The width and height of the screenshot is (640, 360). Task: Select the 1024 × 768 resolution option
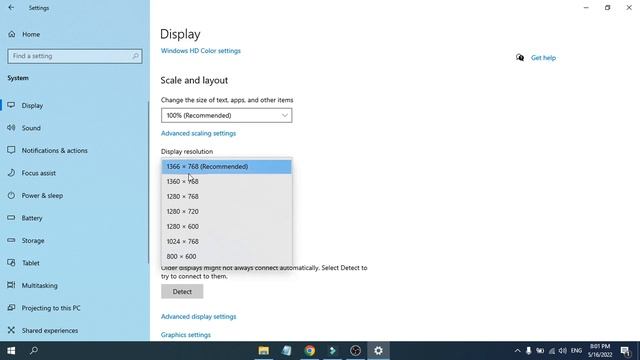227,241
